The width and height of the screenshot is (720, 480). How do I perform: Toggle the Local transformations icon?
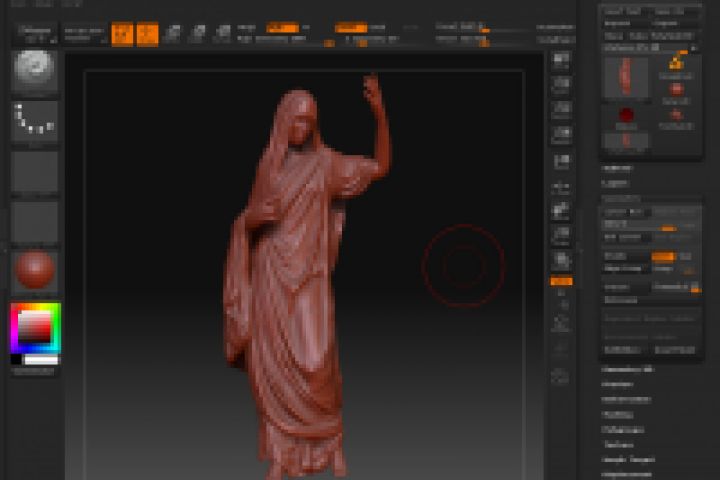click(x=561, y=236)
